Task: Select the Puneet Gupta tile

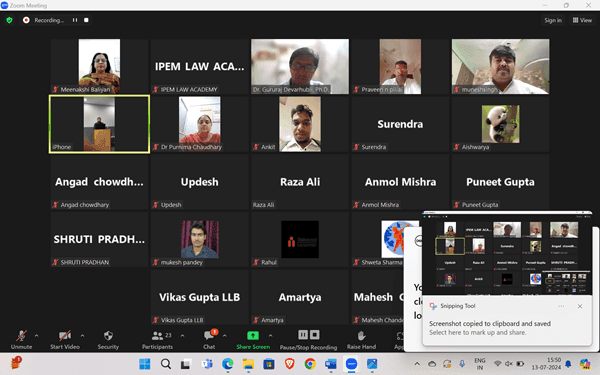Action: tap(501, 182)
